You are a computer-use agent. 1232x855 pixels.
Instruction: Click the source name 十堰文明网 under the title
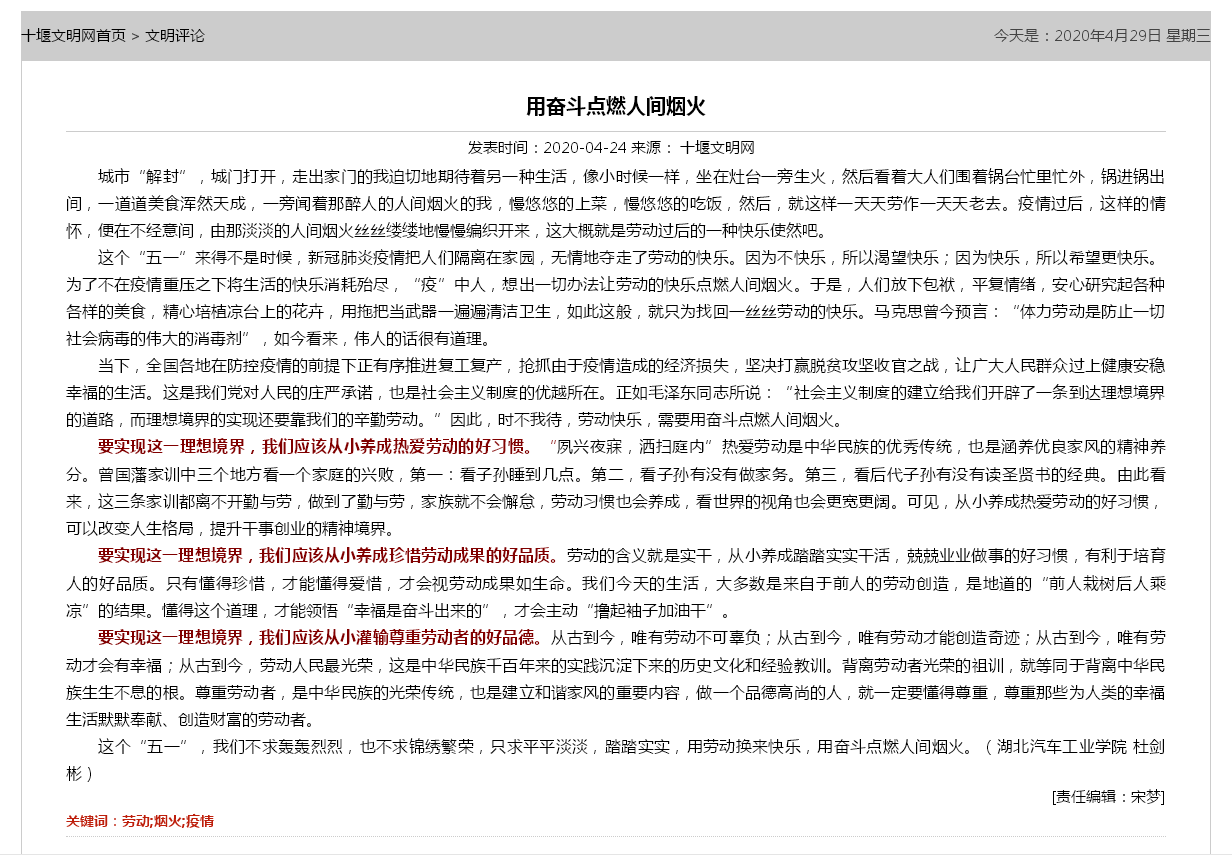pyautogui.click(x=717, y=148)
